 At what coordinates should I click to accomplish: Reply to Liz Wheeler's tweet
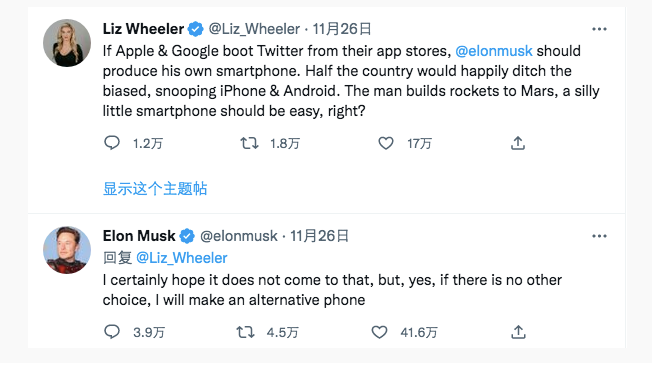pos(112,143)
